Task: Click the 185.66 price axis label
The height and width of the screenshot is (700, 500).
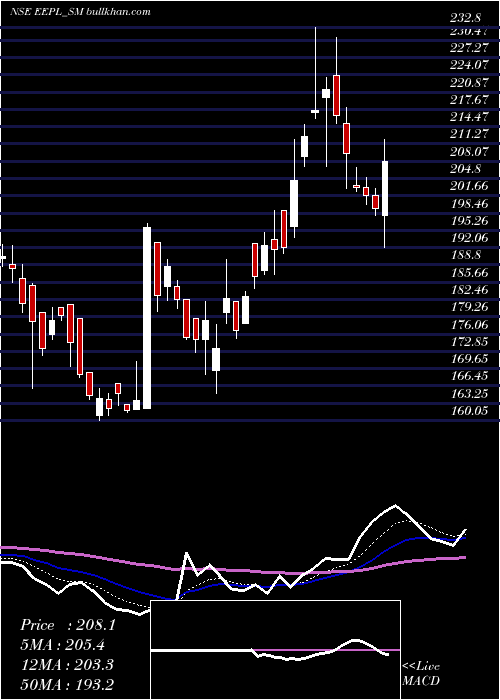Action: [x=468, y=273]
